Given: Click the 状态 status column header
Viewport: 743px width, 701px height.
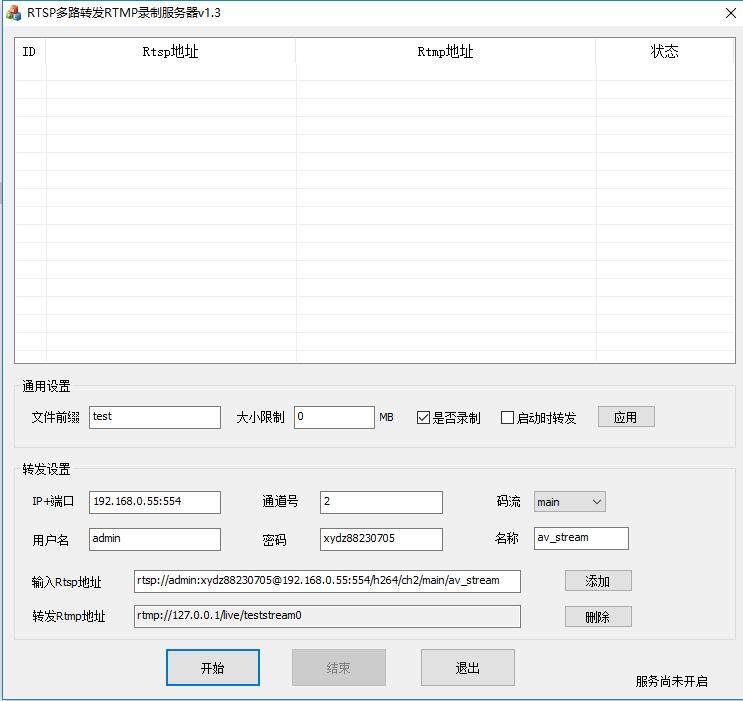Looking at the screenshot, I should click(x=665, y=52).
